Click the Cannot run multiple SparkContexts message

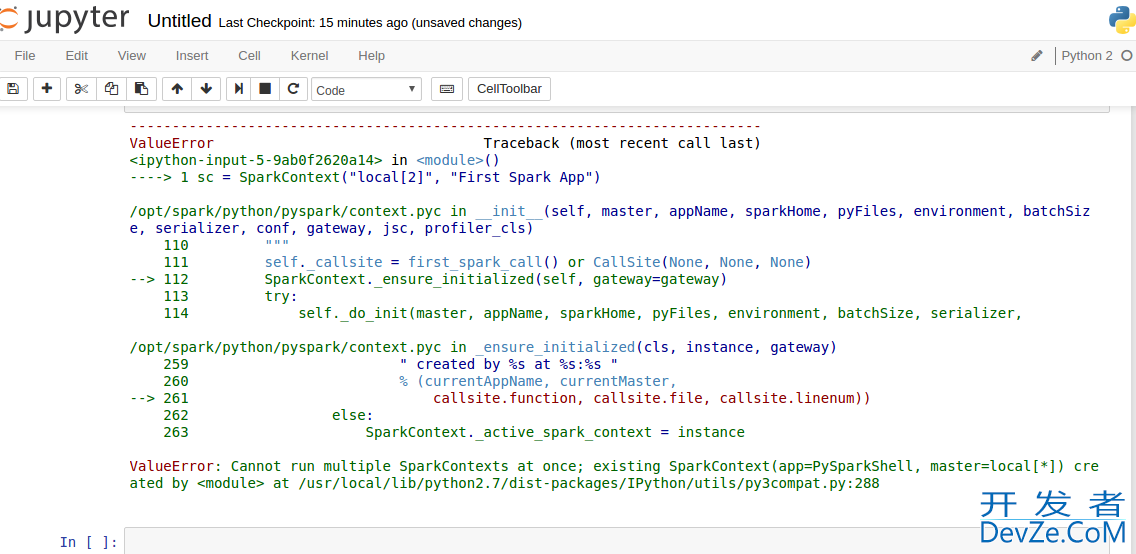tap(614, 474)
